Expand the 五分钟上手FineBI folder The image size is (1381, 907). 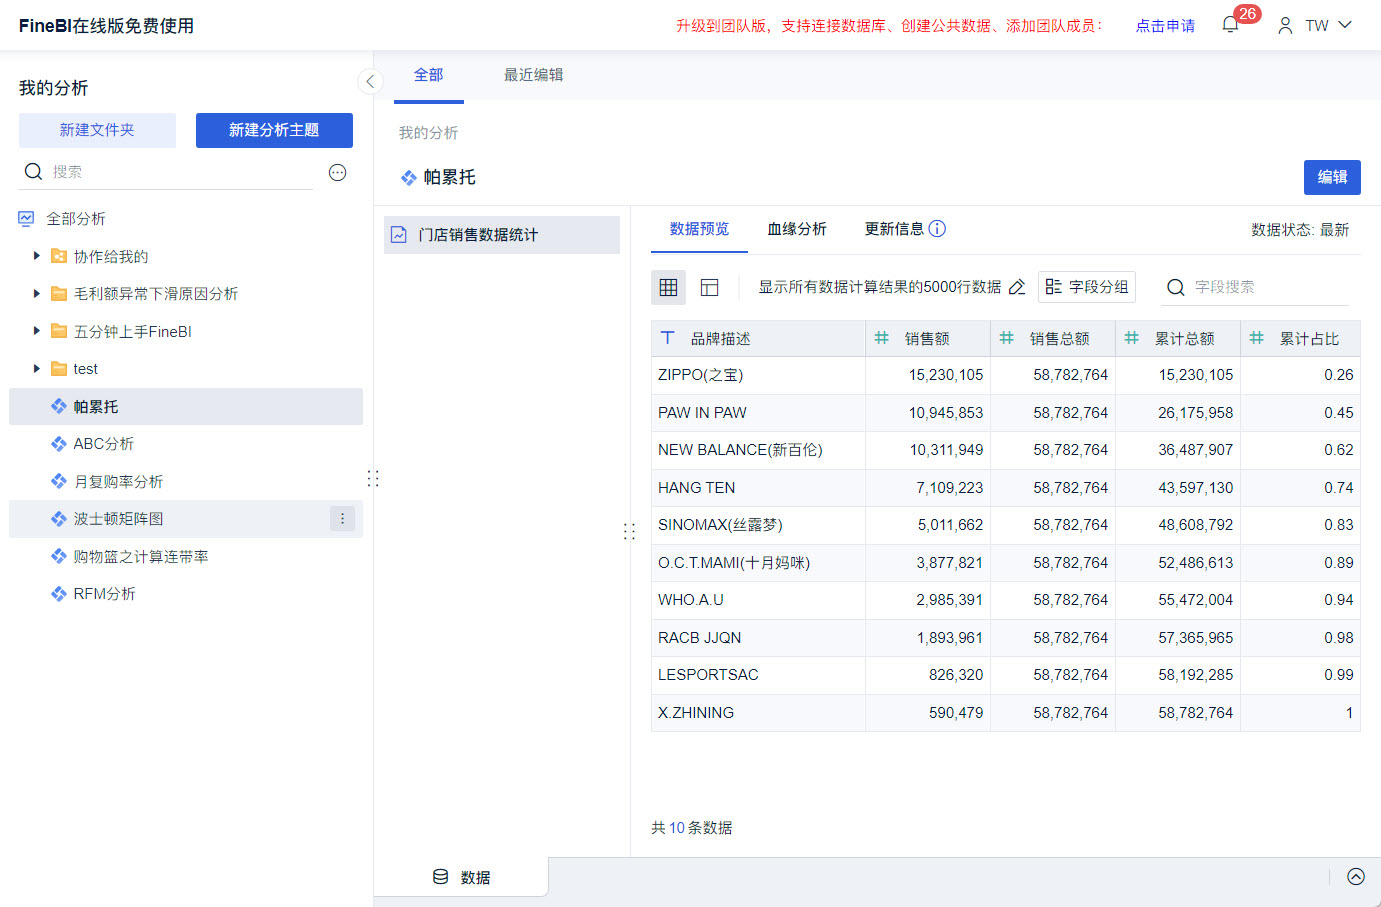(x=37, y=331)
